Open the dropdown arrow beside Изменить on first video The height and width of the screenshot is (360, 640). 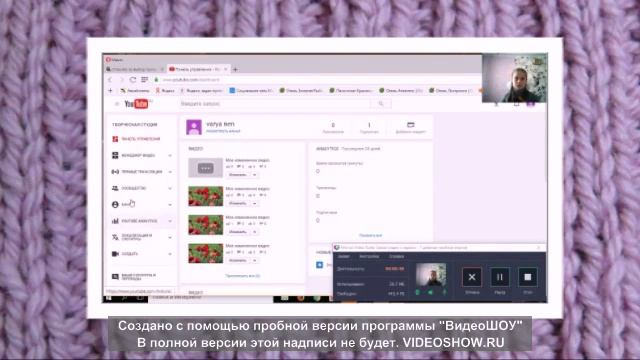click(x=254, y=175)
